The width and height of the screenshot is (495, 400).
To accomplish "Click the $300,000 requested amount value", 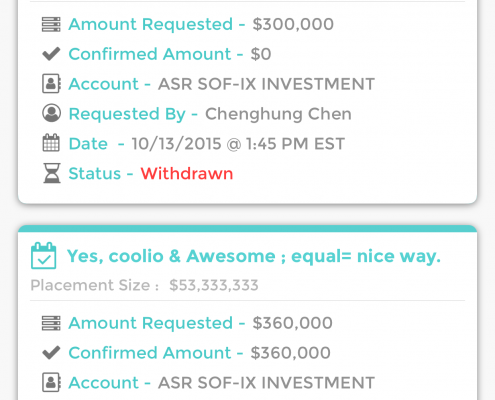I will point(293,24).
